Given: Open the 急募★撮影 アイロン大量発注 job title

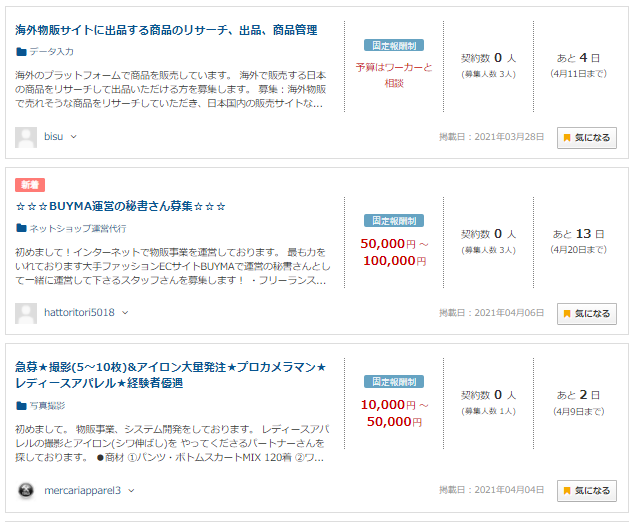Looking at the screenshot, I should coord(170,375).
